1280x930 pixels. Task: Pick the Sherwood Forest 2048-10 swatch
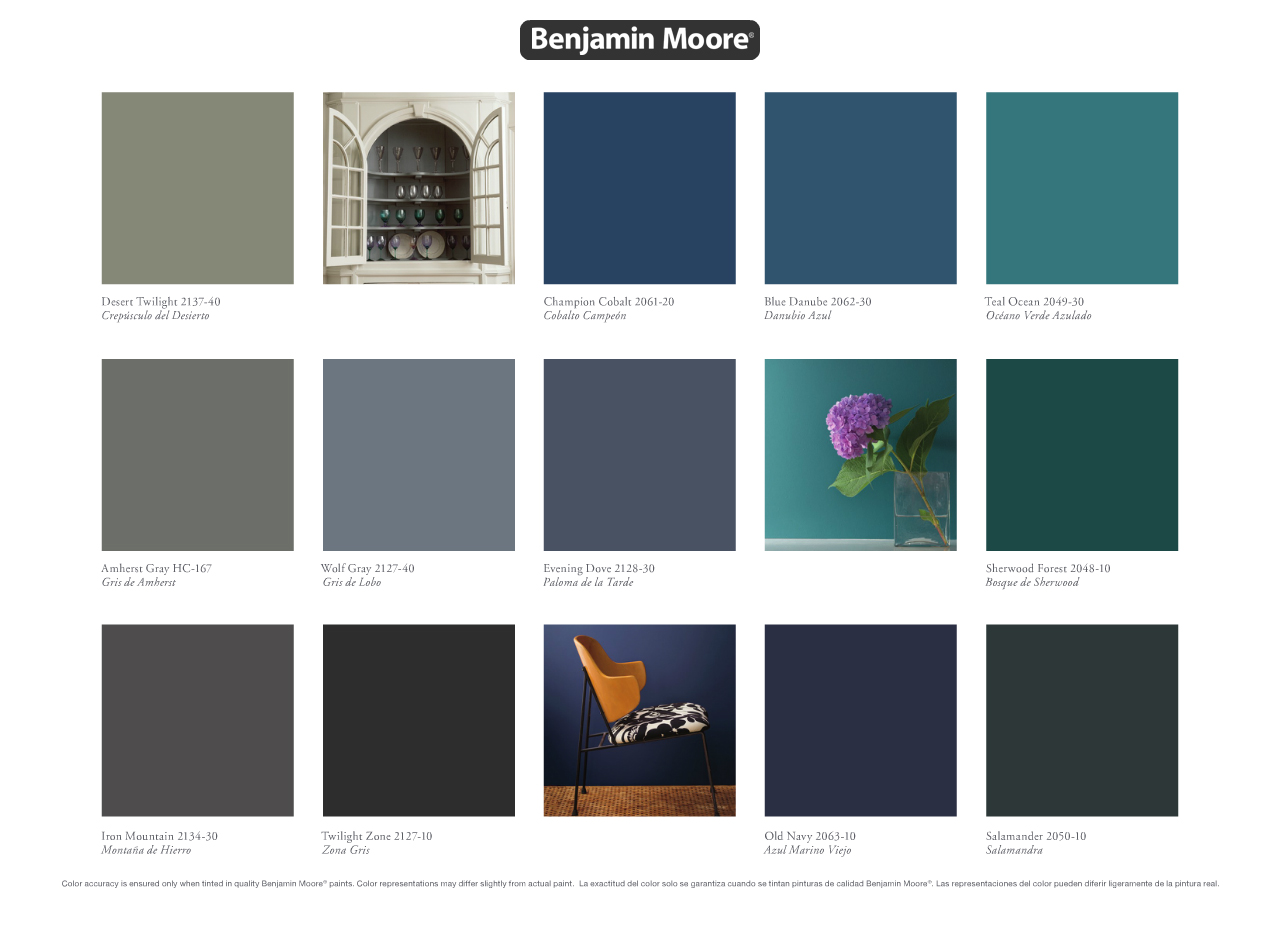(1082, 455)
